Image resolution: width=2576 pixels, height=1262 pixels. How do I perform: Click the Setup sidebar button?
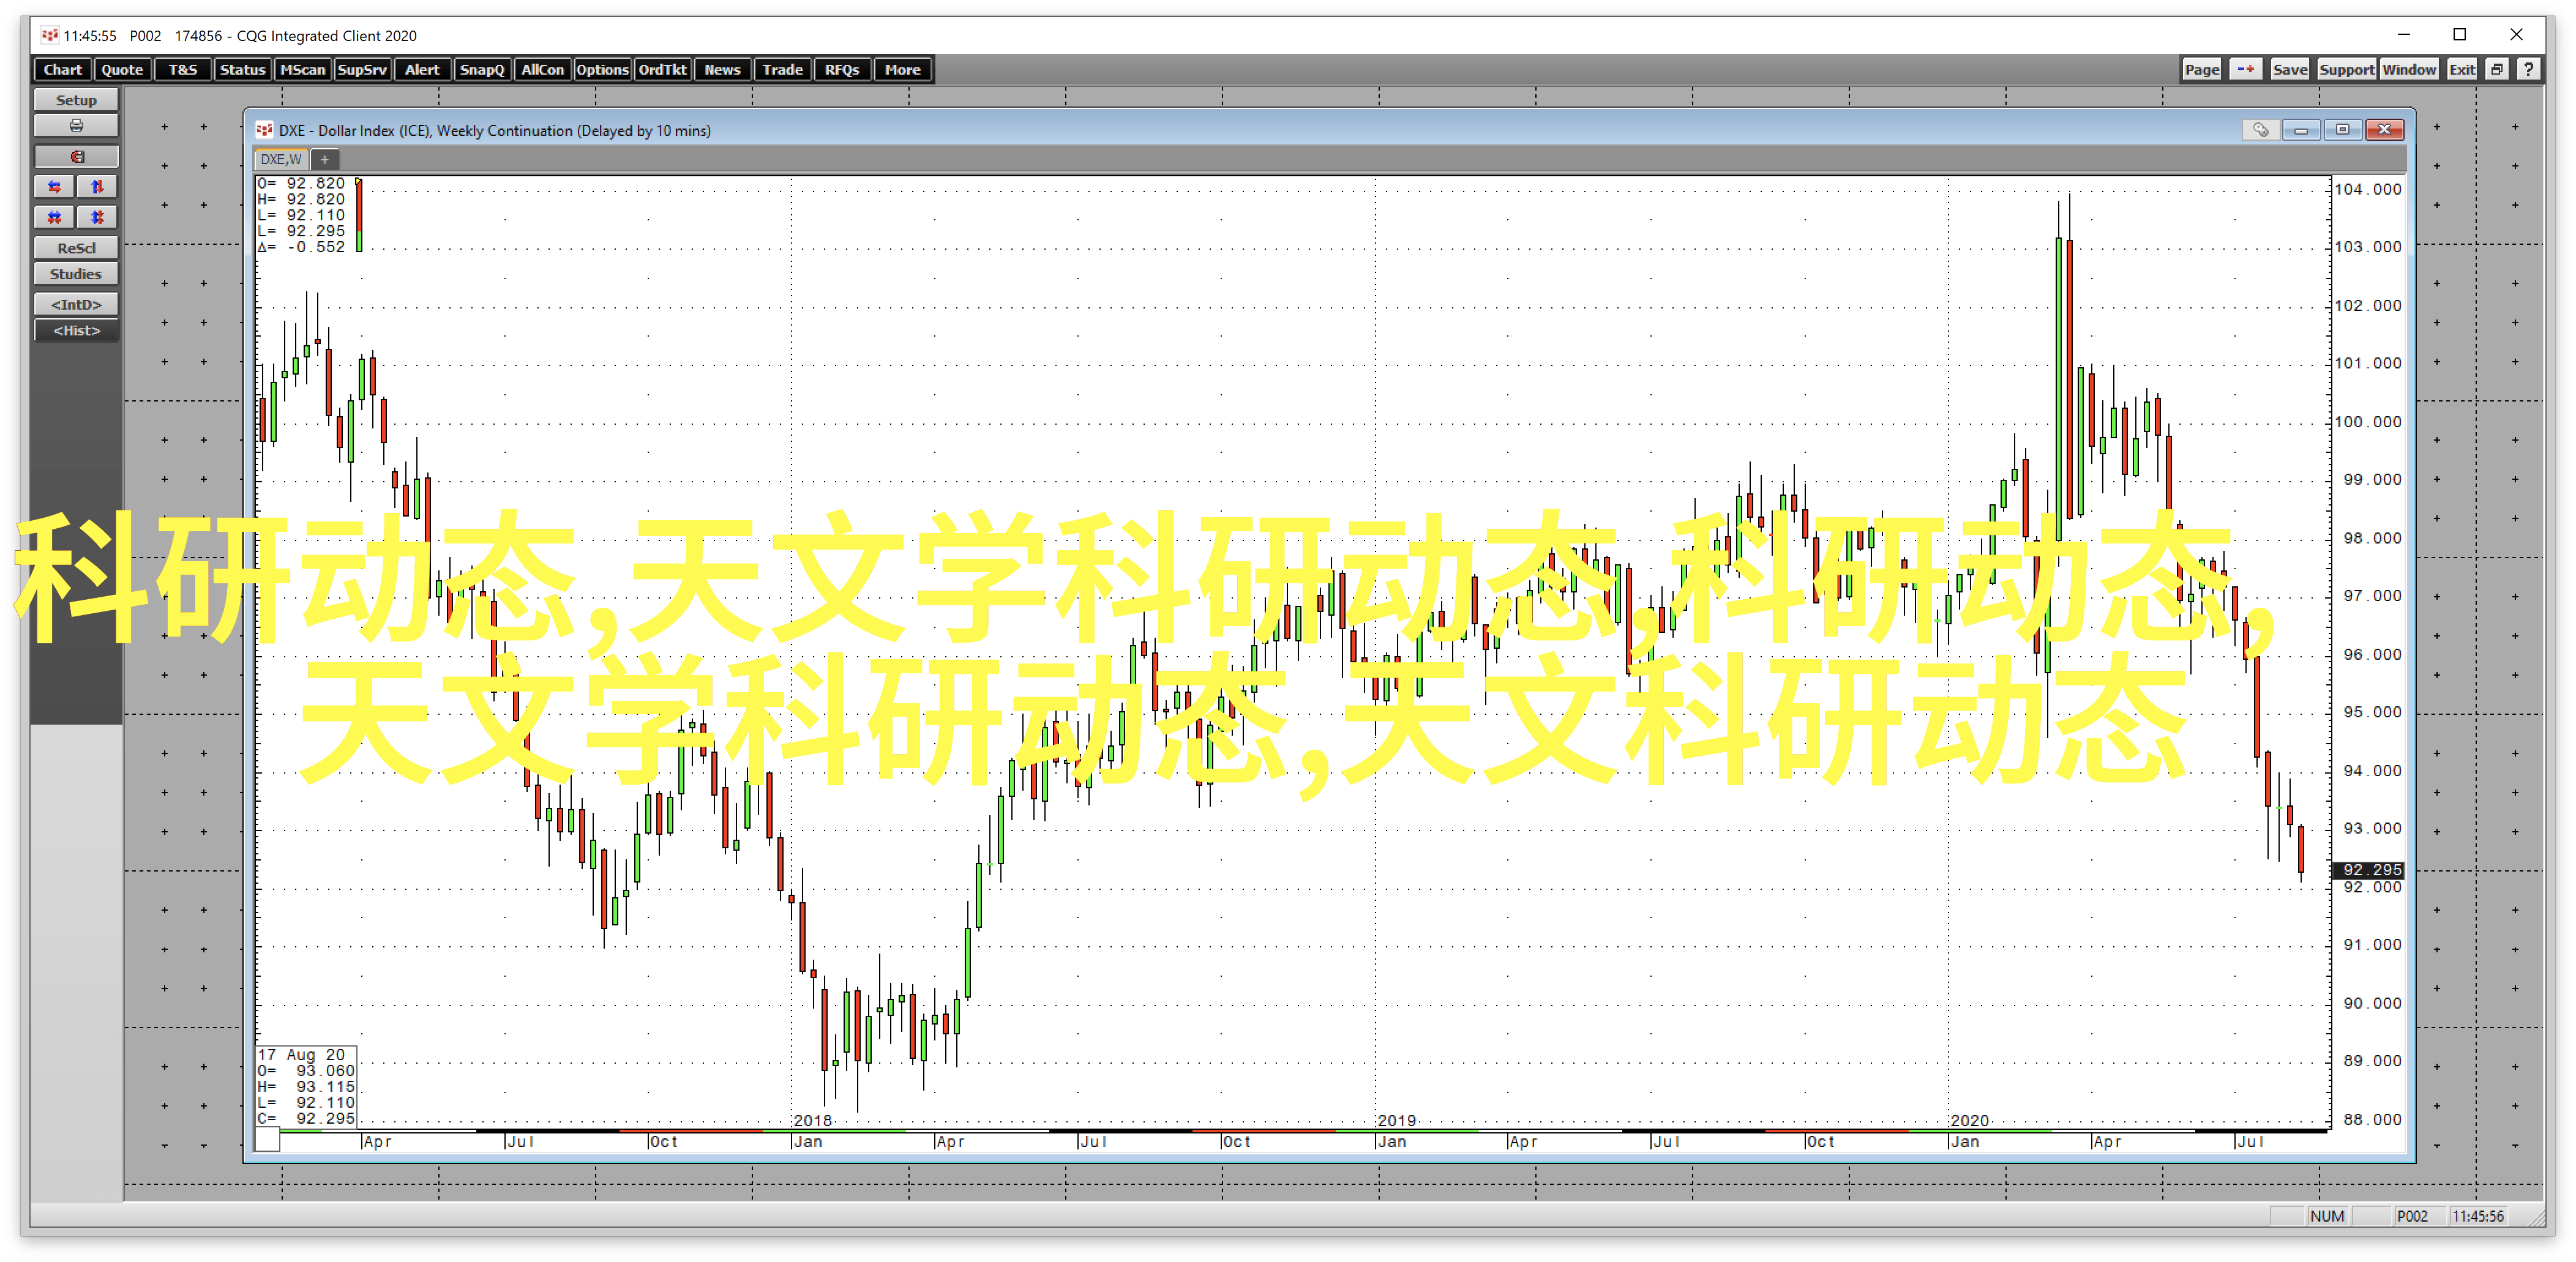pos(76,100)
